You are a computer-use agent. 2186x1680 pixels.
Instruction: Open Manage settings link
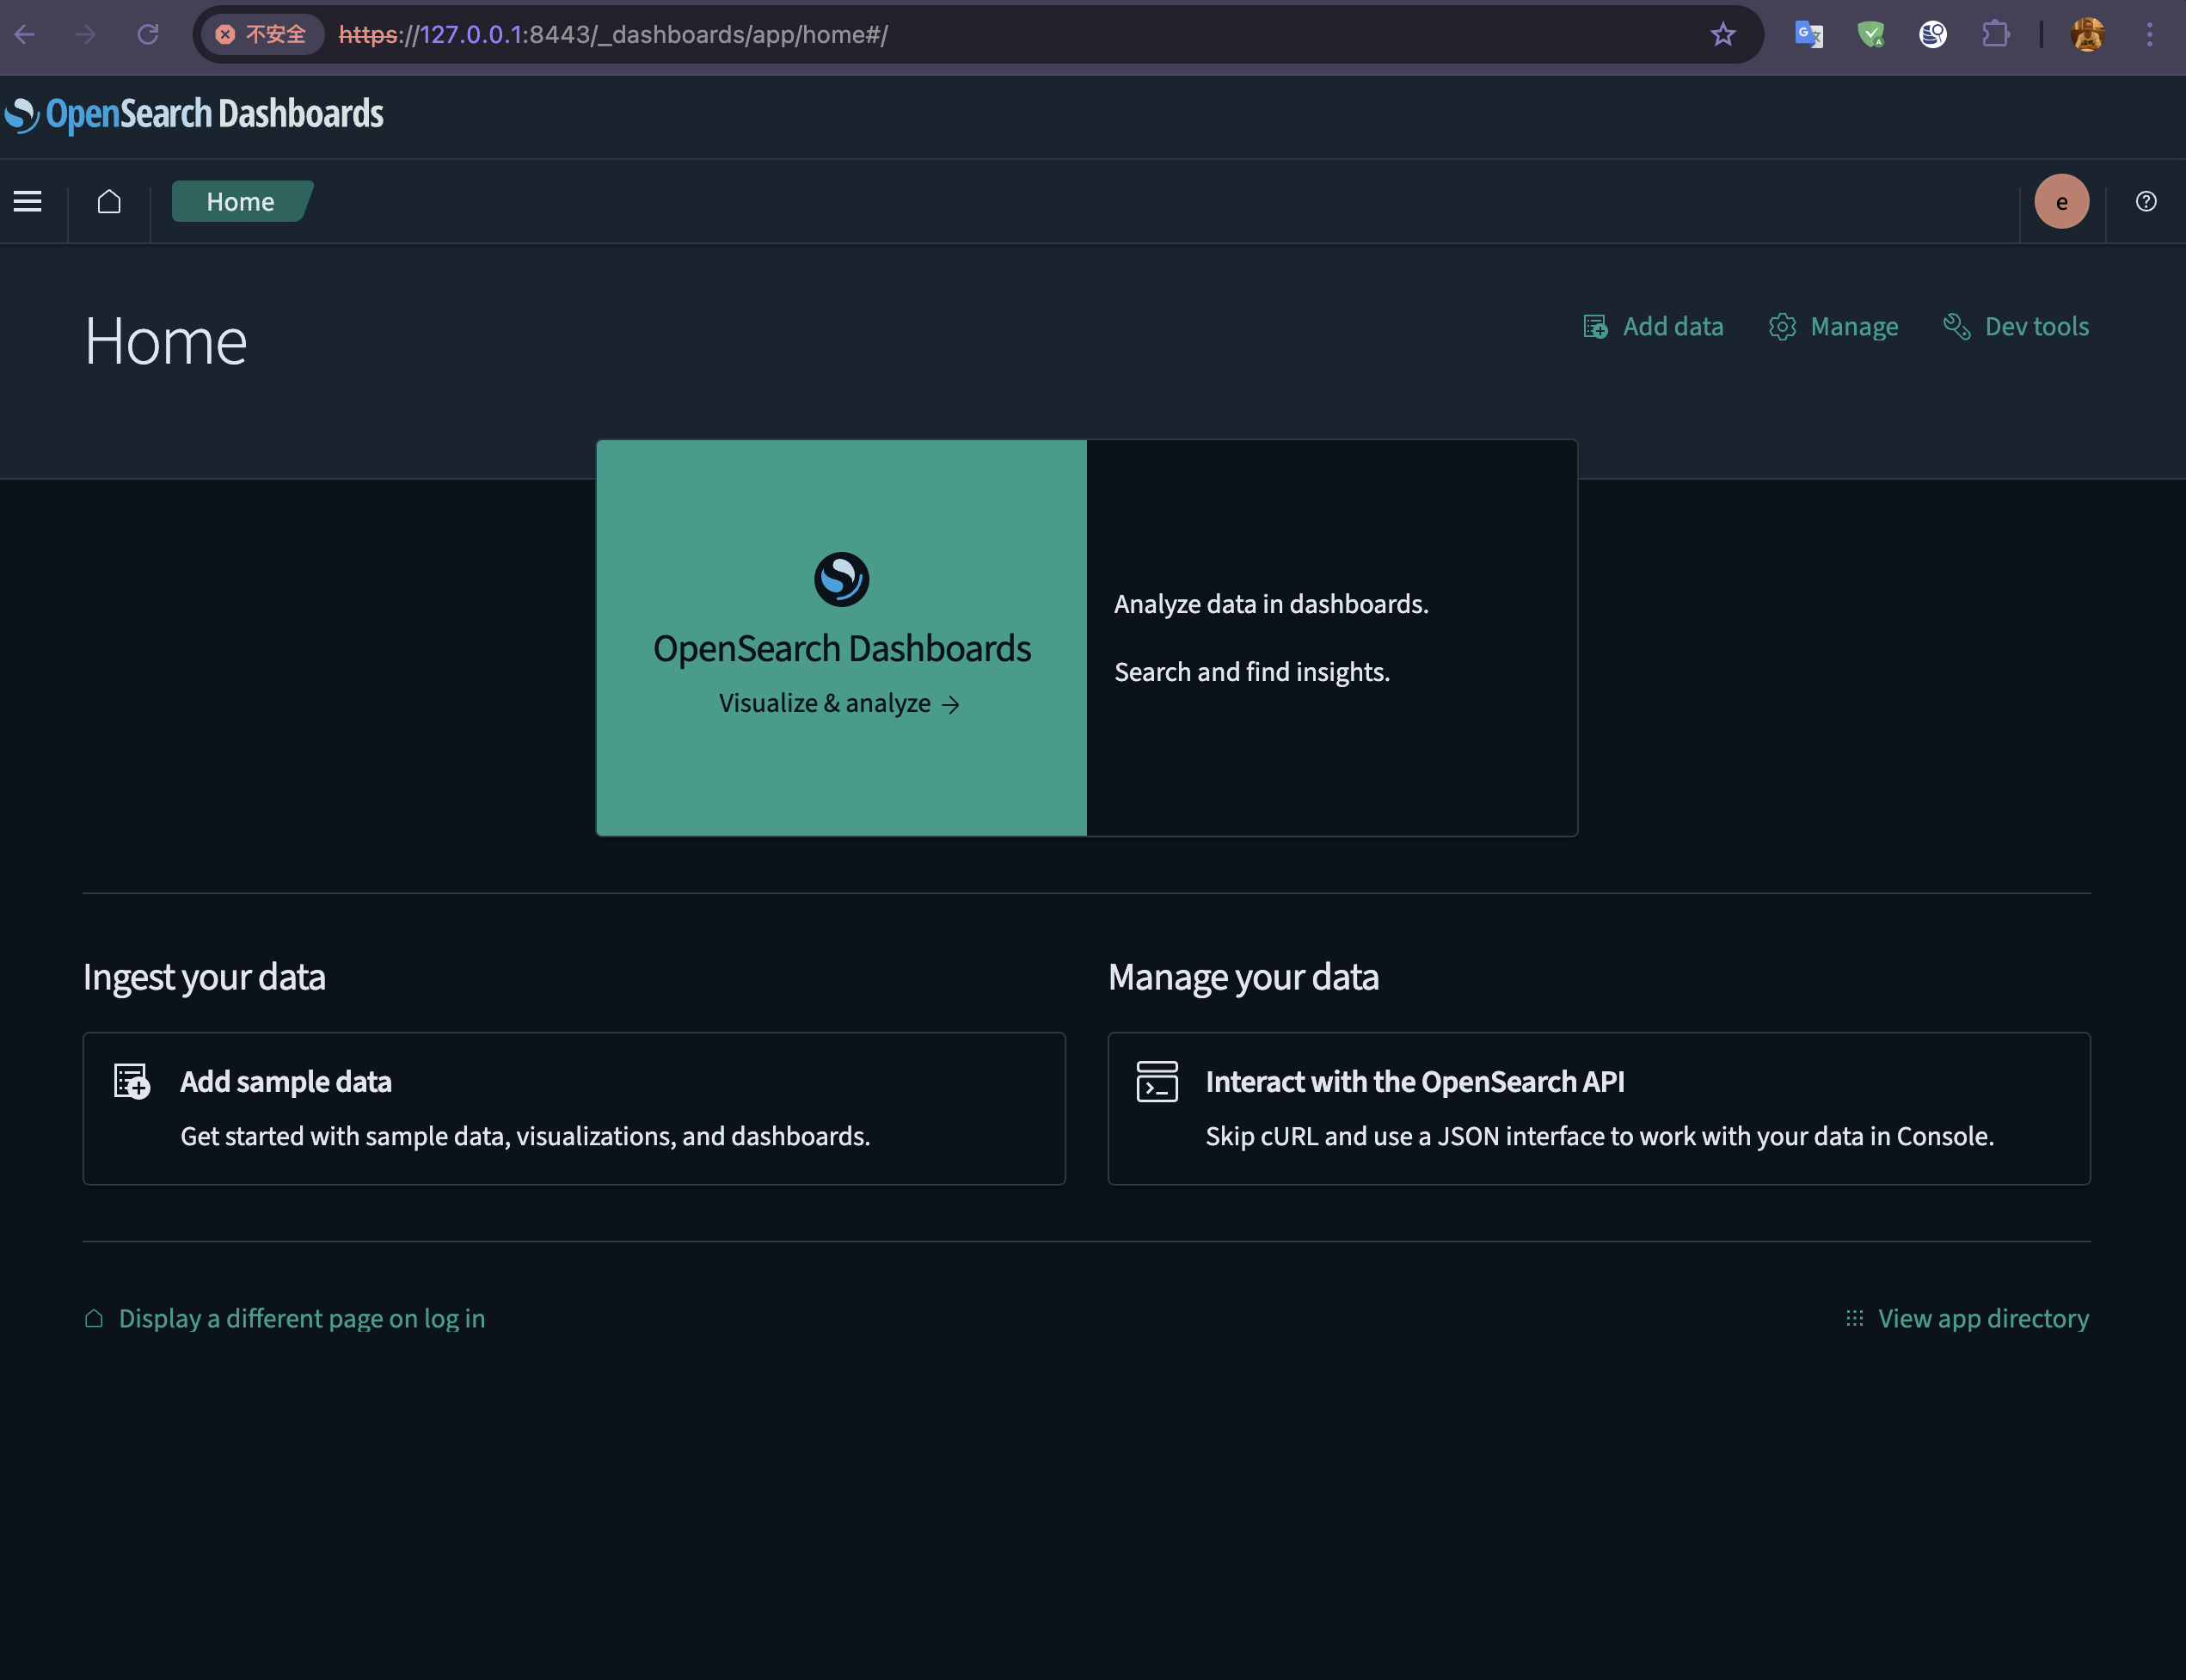tap(1834, 327)
